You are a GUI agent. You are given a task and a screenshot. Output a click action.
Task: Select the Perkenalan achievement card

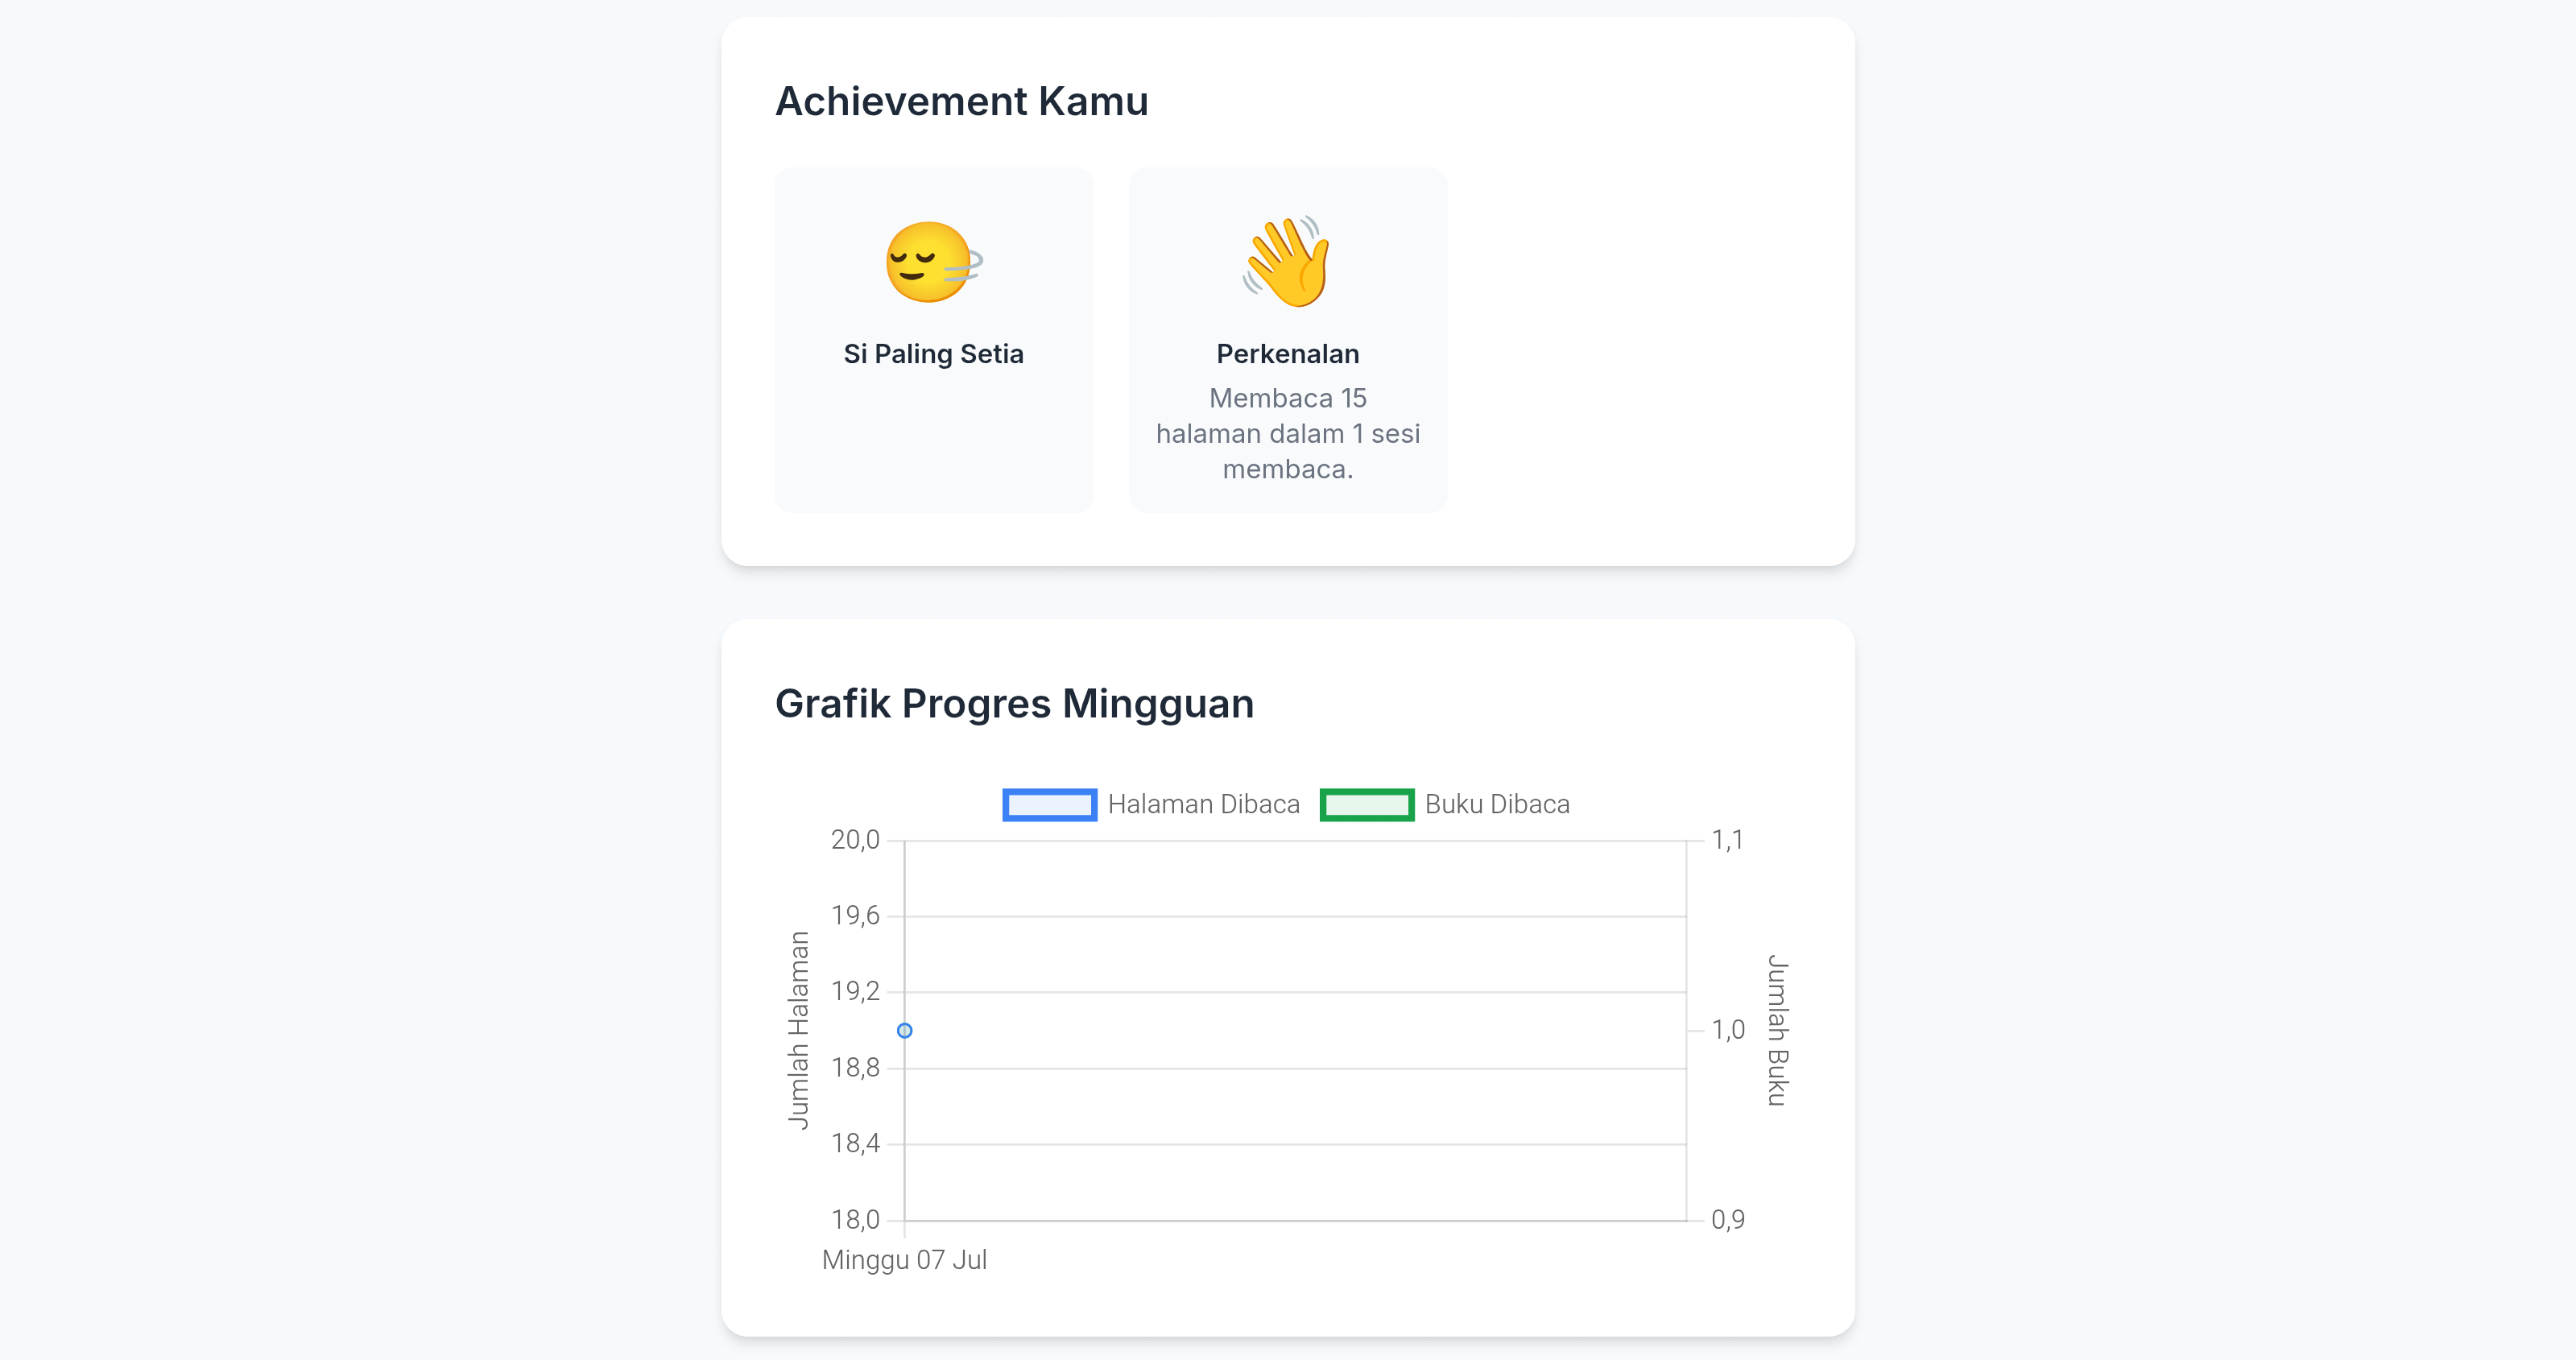point(1288,340)
